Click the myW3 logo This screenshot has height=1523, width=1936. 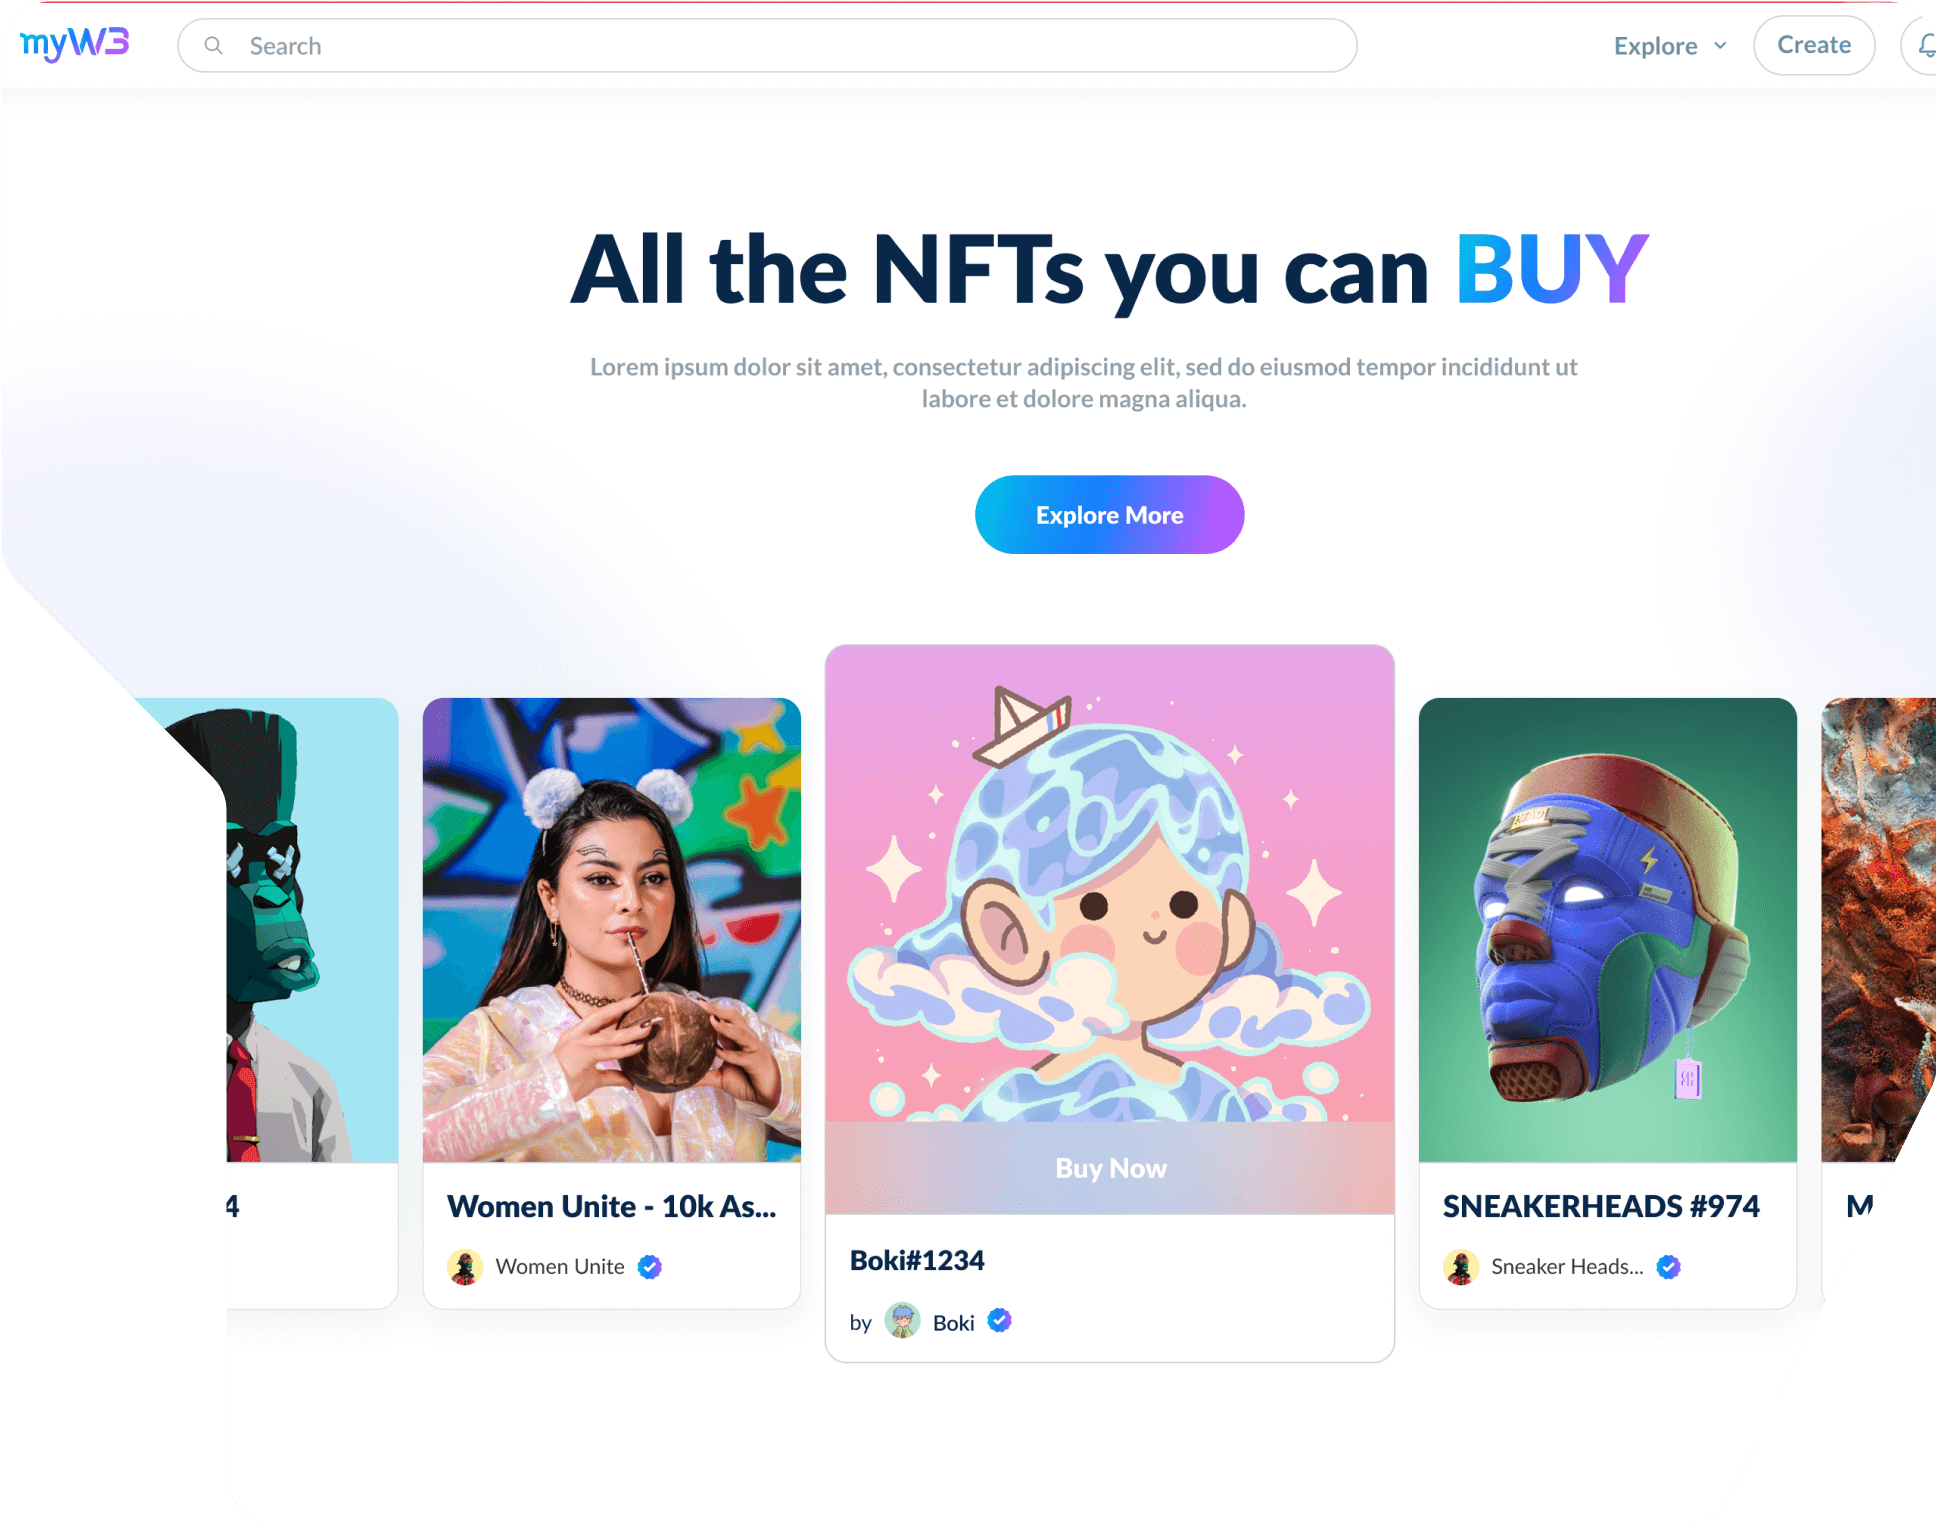[x=74, y=44]
